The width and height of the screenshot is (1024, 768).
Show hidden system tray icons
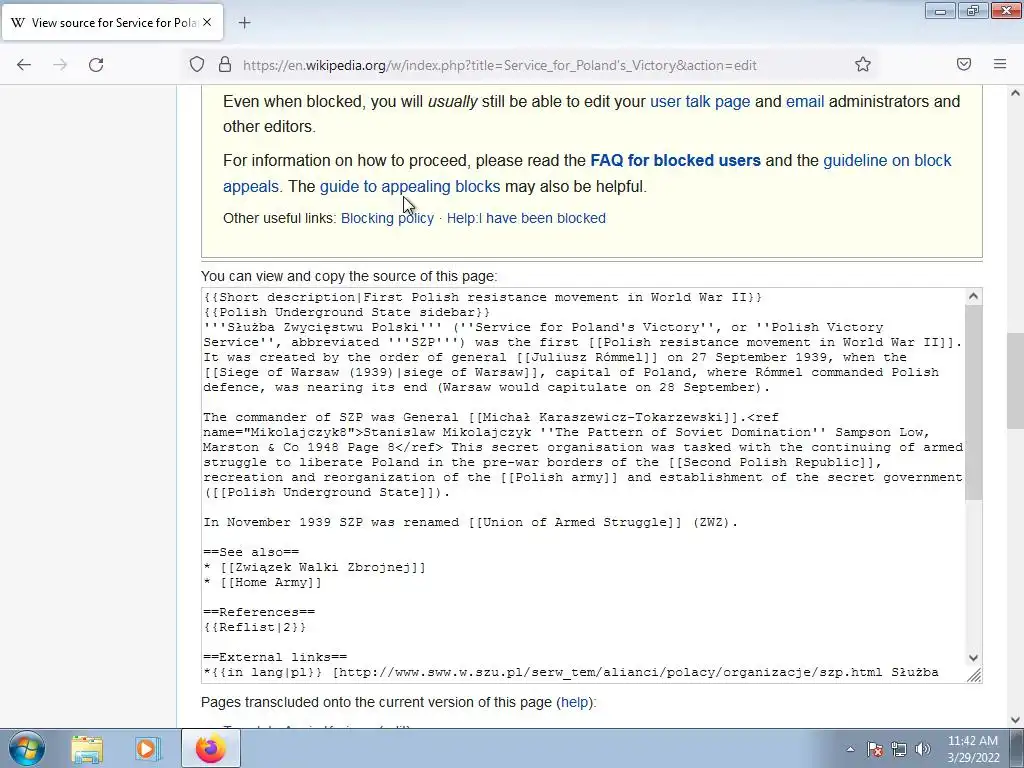850,749
